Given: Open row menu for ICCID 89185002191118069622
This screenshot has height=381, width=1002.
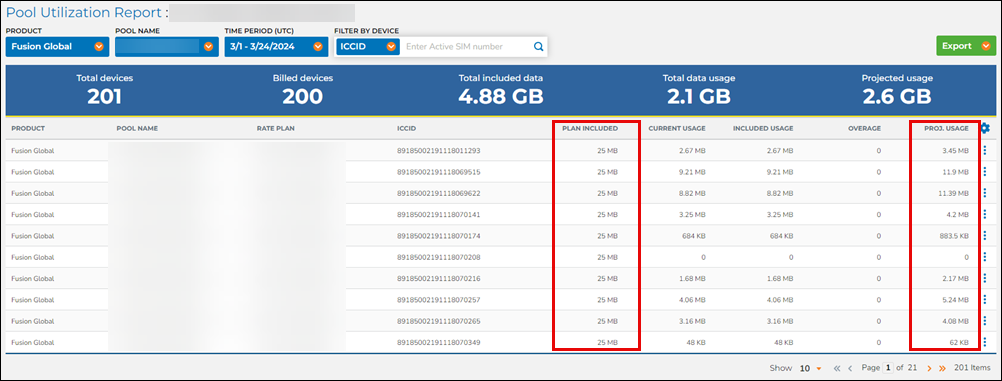Looking at the screenshot, I should click(985, 193).
